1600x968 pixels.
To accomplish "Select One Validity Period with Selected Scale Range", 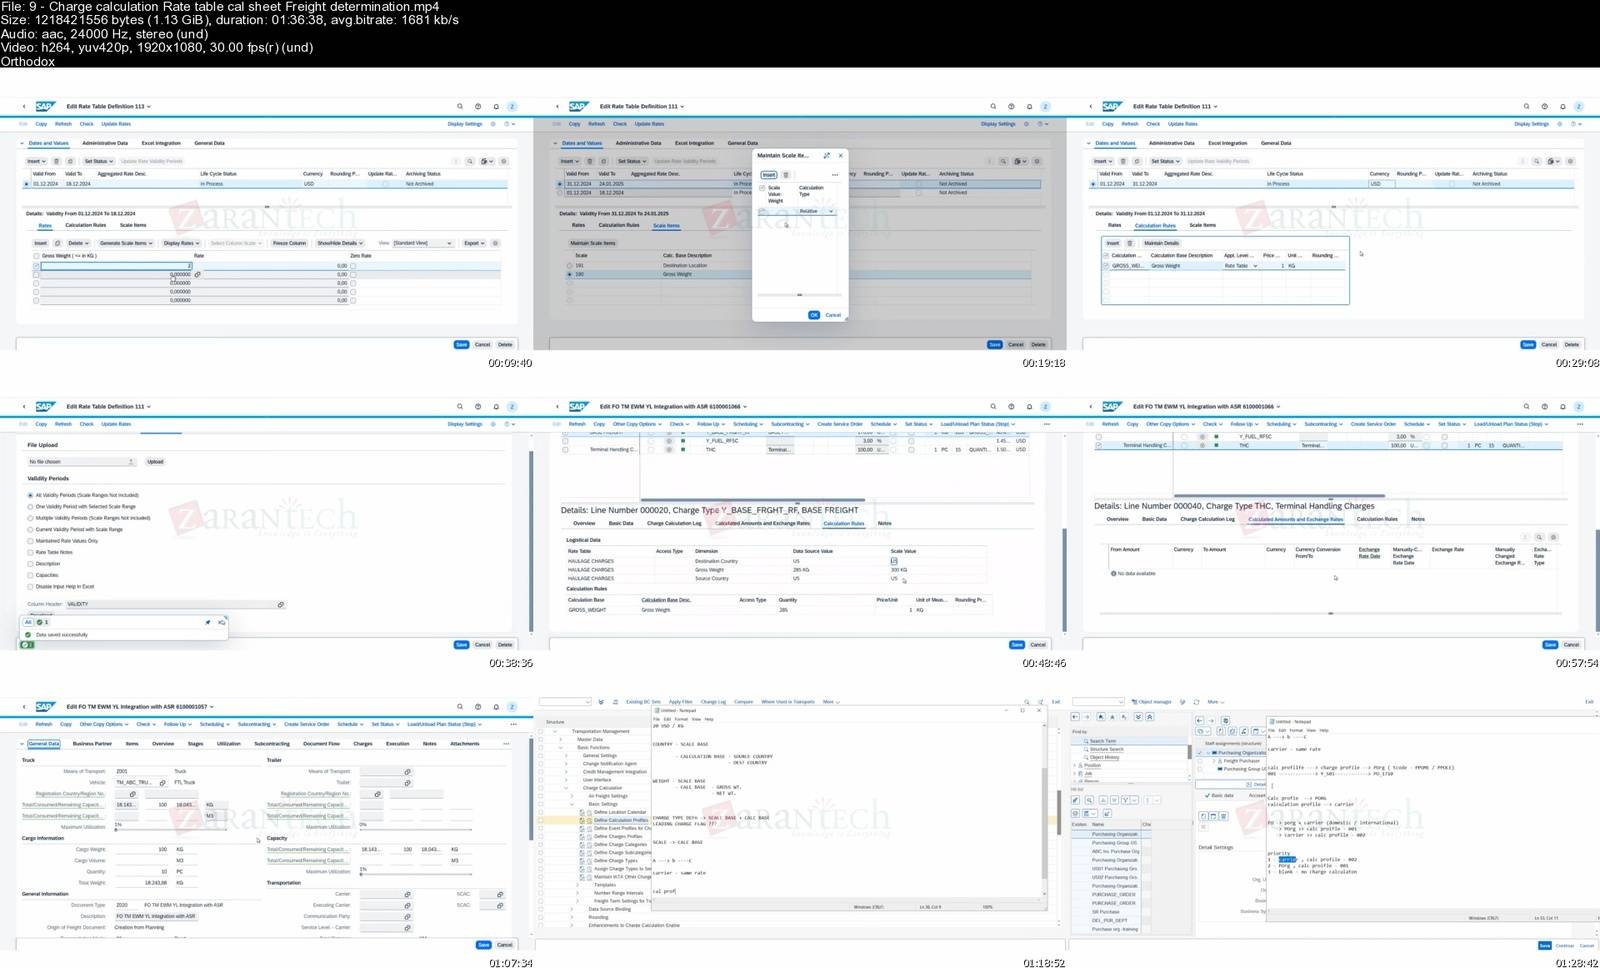I will 30,507.
